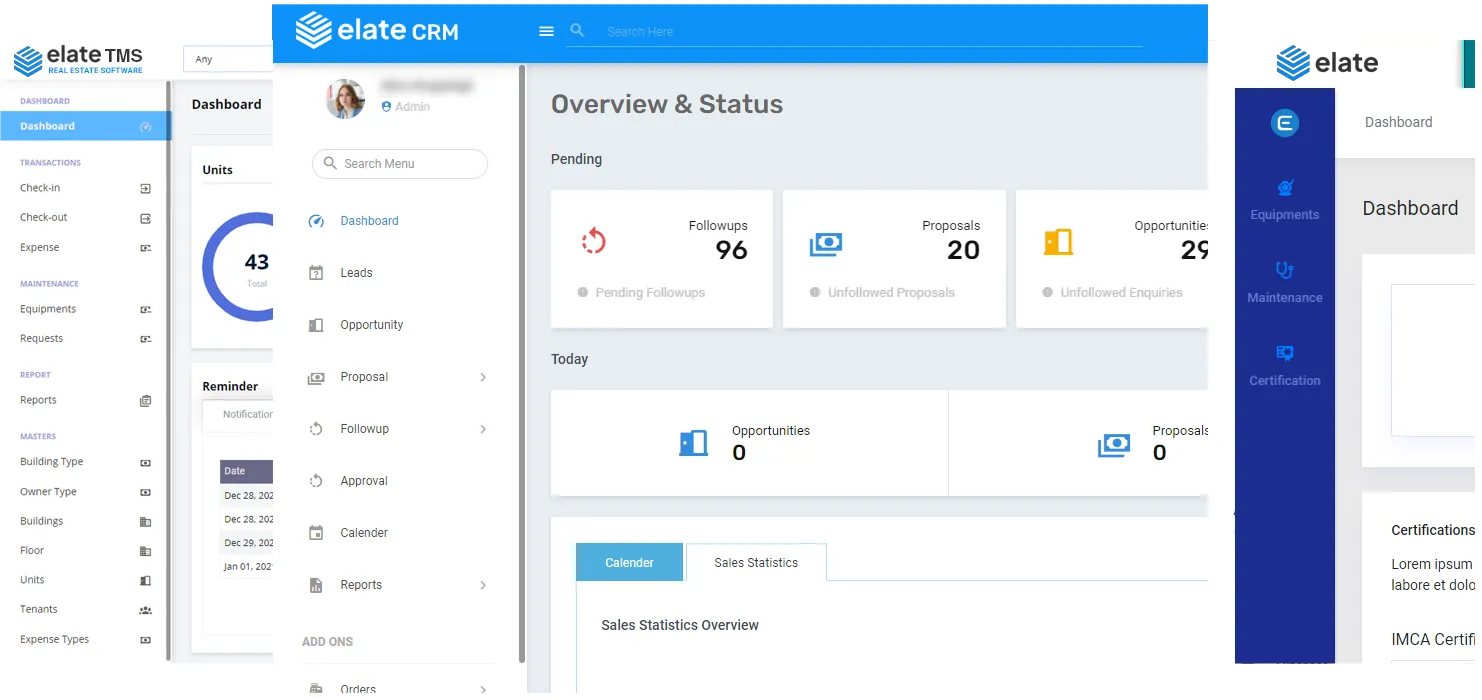
Task: Click the user avatar photo in CRM sidebar
Action: pyautogui.click(x=346, y=99)
